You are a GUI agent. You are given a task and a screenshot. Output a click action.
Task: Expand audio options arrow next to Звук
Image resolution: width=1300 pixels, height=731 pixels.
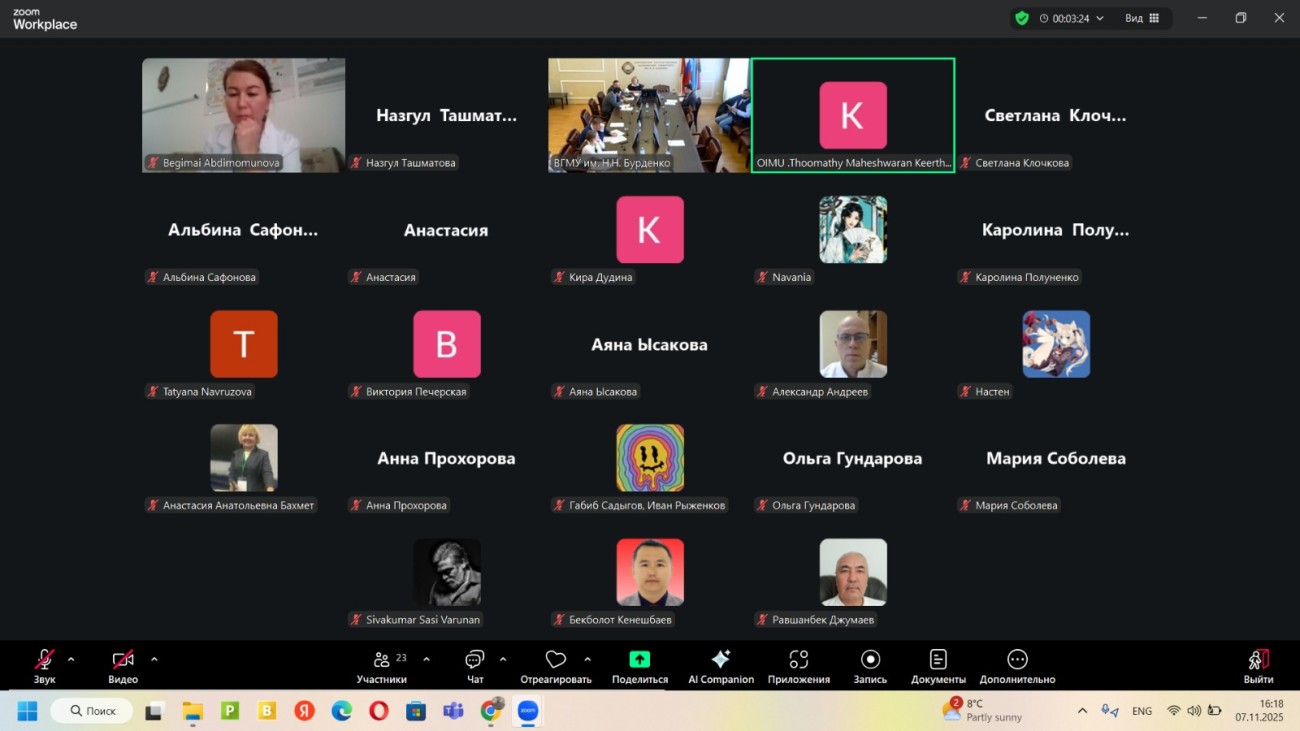click(x=71, y=659)
